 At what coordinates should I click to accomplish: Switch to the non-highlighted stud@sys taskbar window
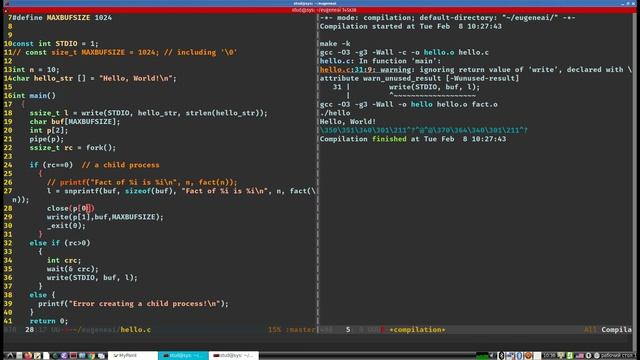point(233,356)
